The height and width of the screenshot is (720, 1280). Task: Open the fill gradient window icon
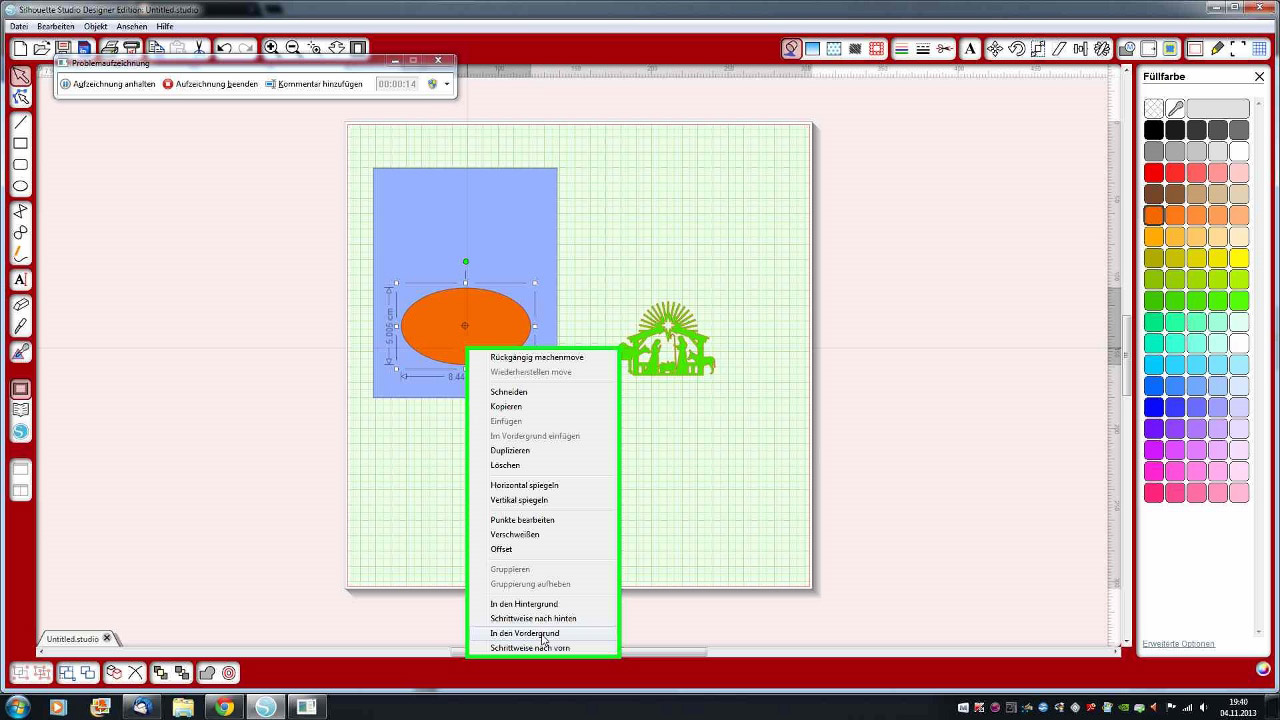pyautogui.click(x=813, y=48)
